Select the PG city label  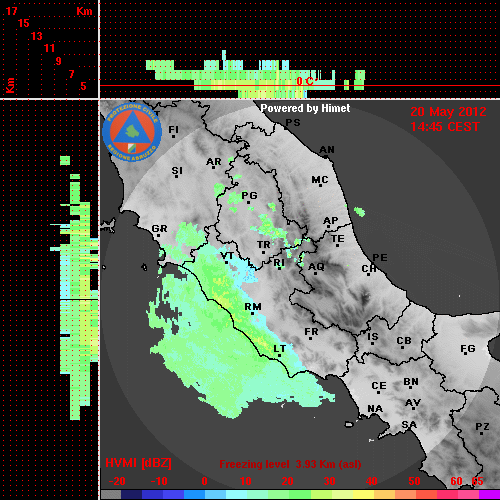pyautogui.click(x=249, y=195)
